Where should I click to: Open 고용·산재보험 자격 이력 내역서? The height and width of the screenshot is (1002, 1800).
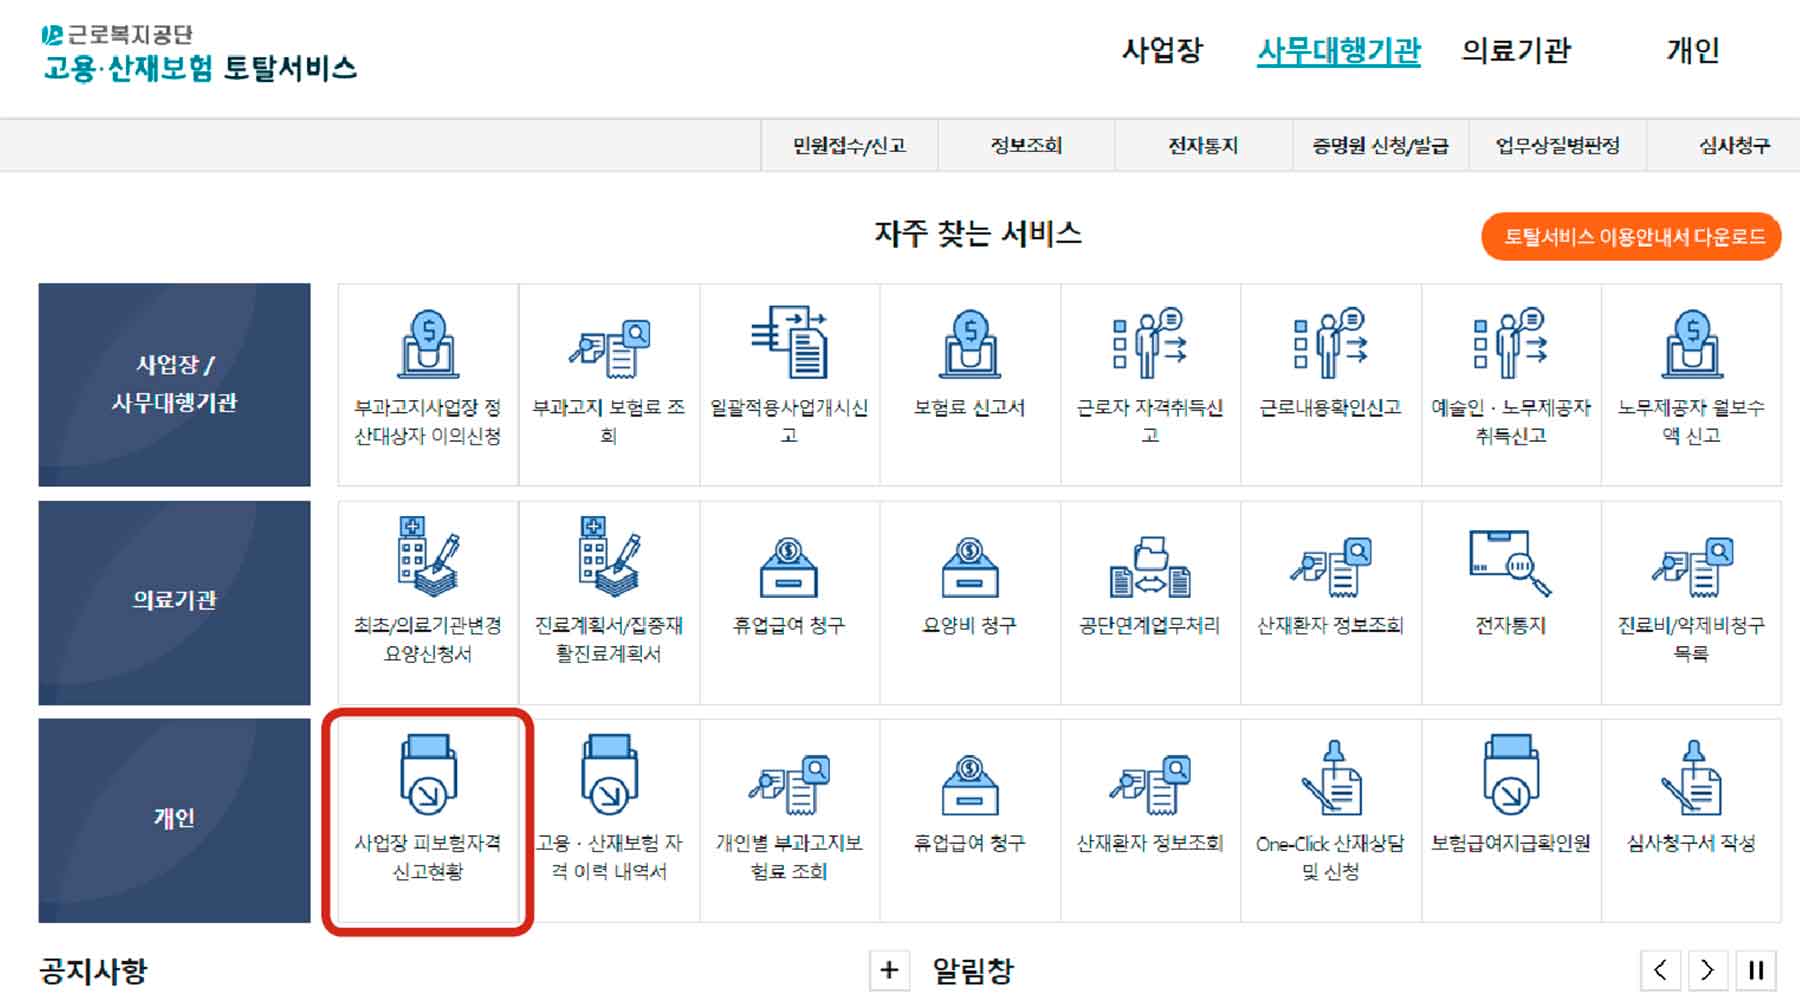point(609,821)
